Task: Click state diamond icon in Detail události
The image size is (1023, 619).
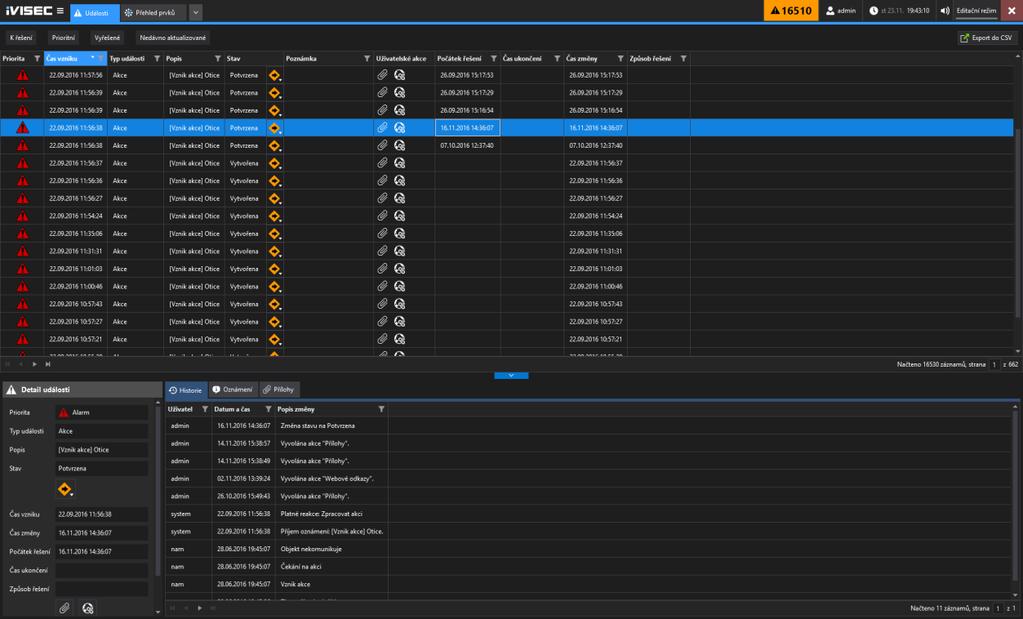Action: [x=65, y=489]
